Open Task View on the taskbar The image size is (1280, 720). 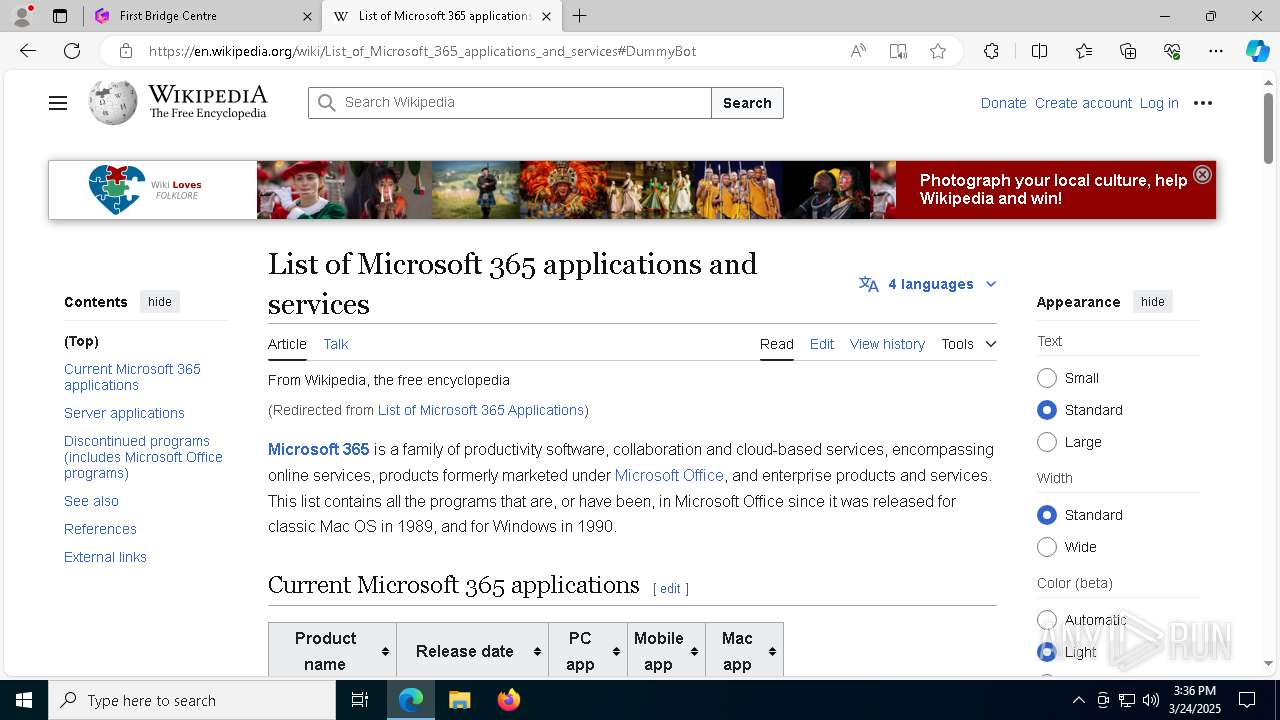click(360, 700)
